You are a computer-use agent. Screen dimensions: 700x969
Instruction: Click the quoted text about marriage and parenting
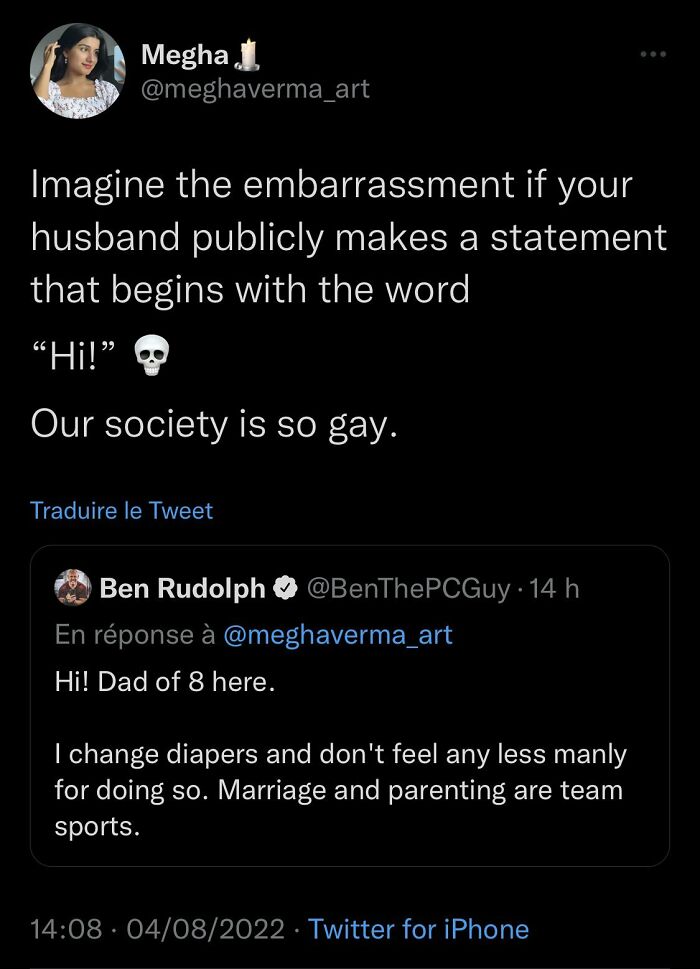tap(339, 790)
